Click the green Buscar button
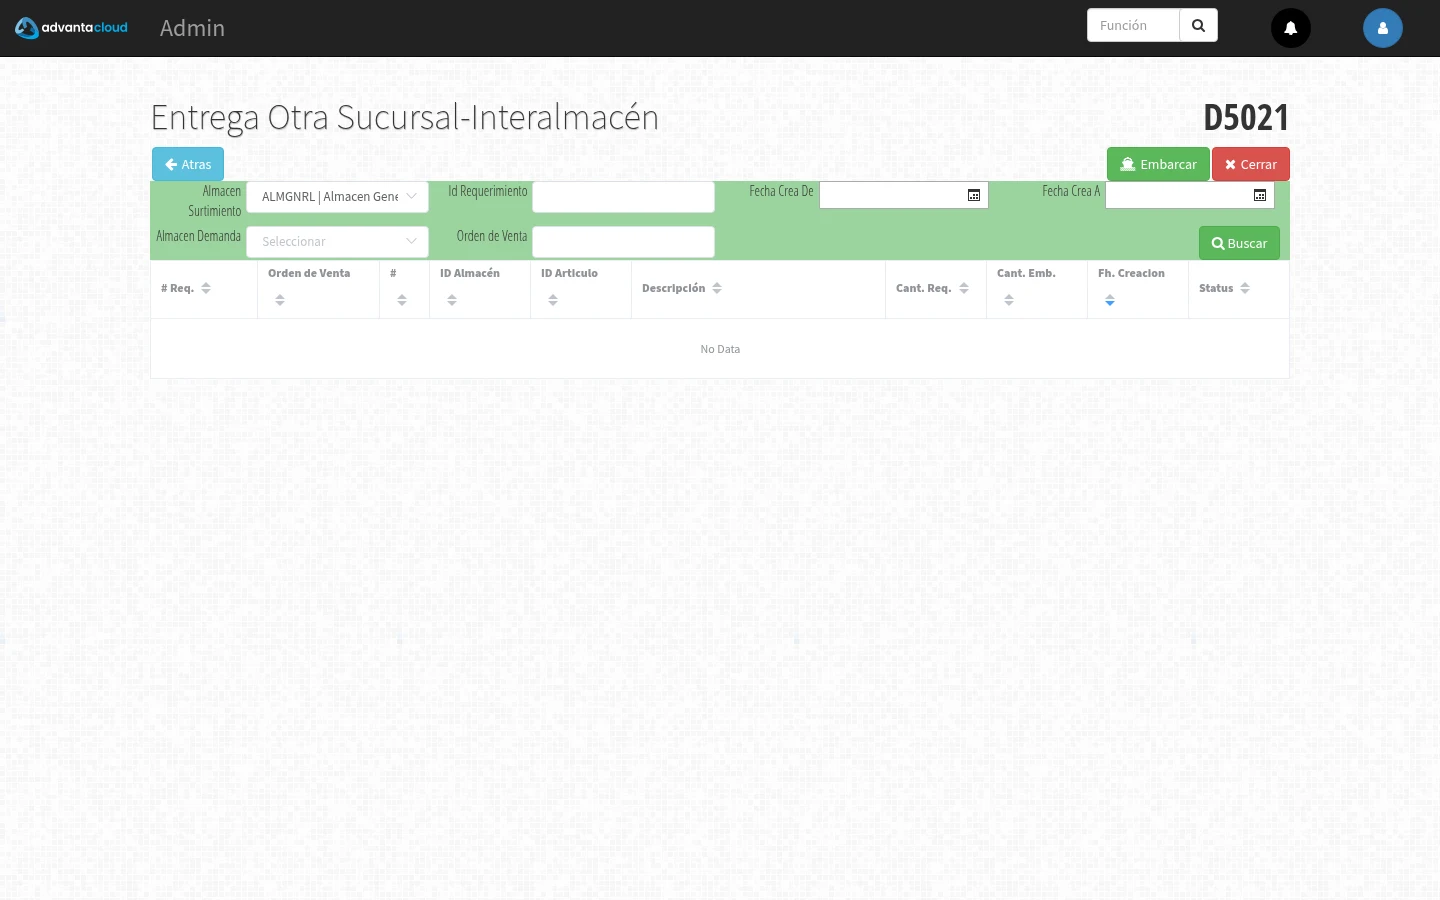Screen dimensions: 1440x900 pos(1239,243)
